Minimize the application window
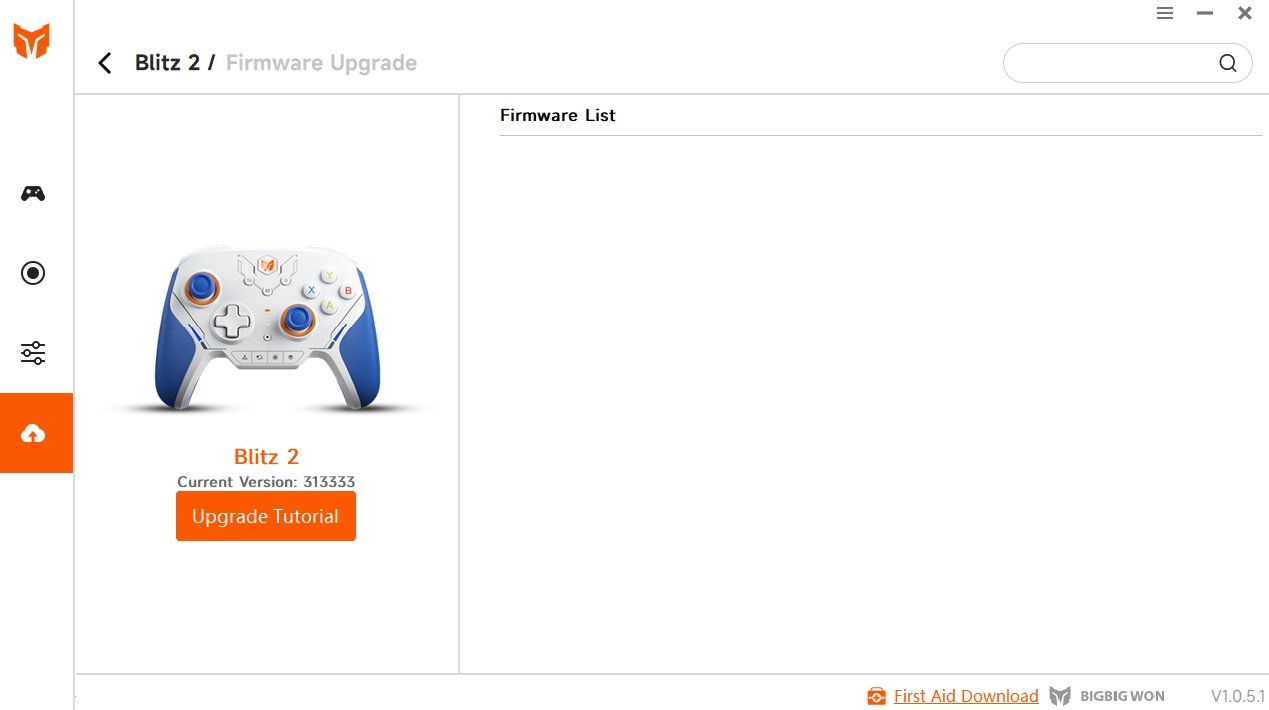Viewport: 1269px width, 710px height. pos(1205,13)
